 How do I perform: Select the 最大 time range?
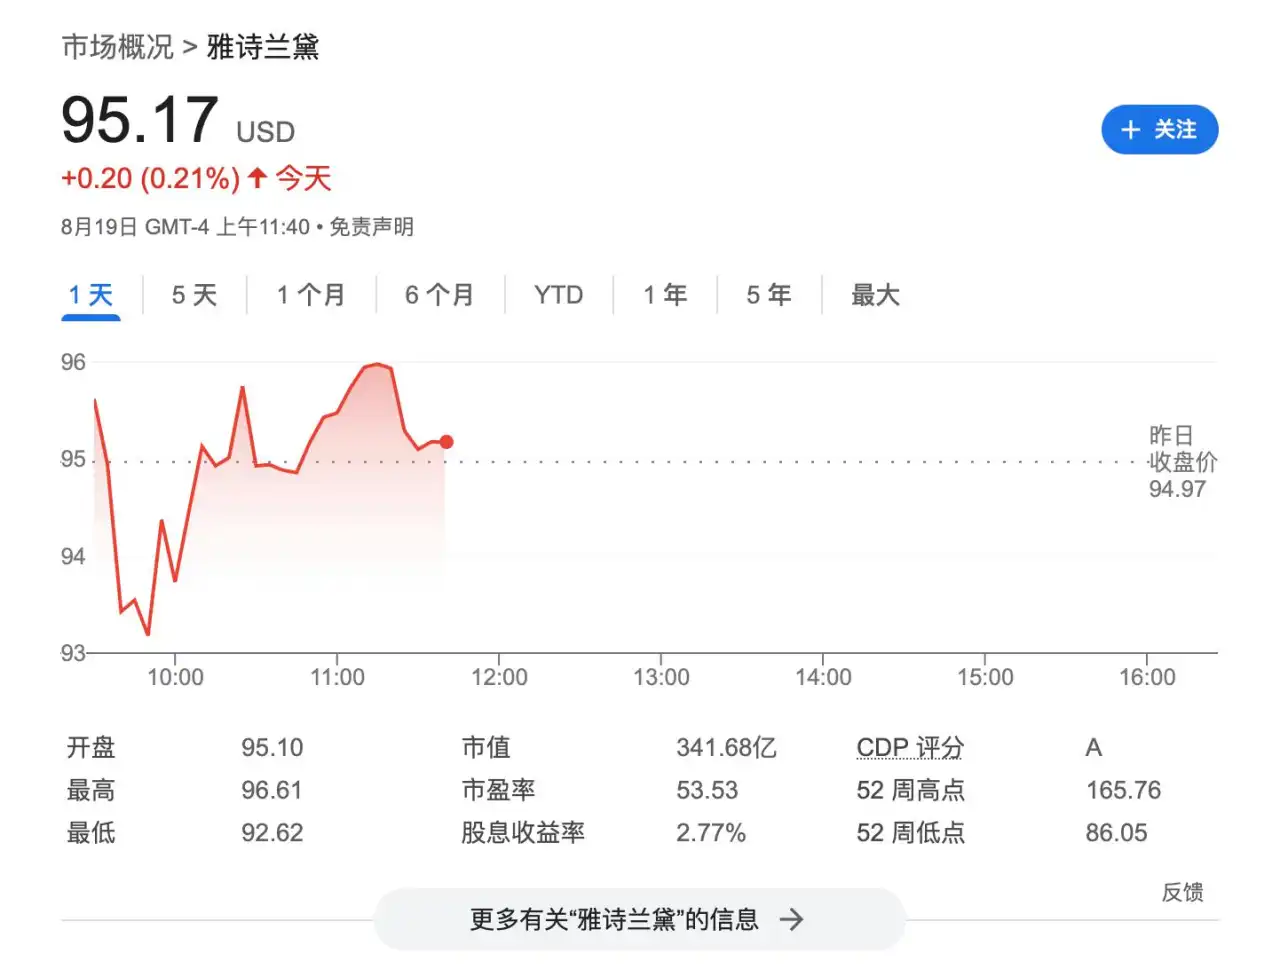(x=875, y=294)
